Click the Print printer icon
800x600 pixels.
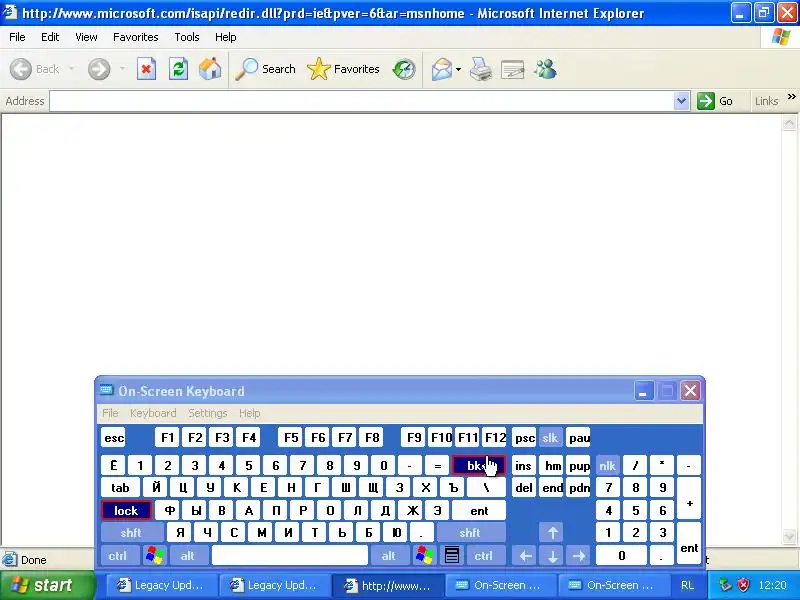481,69
